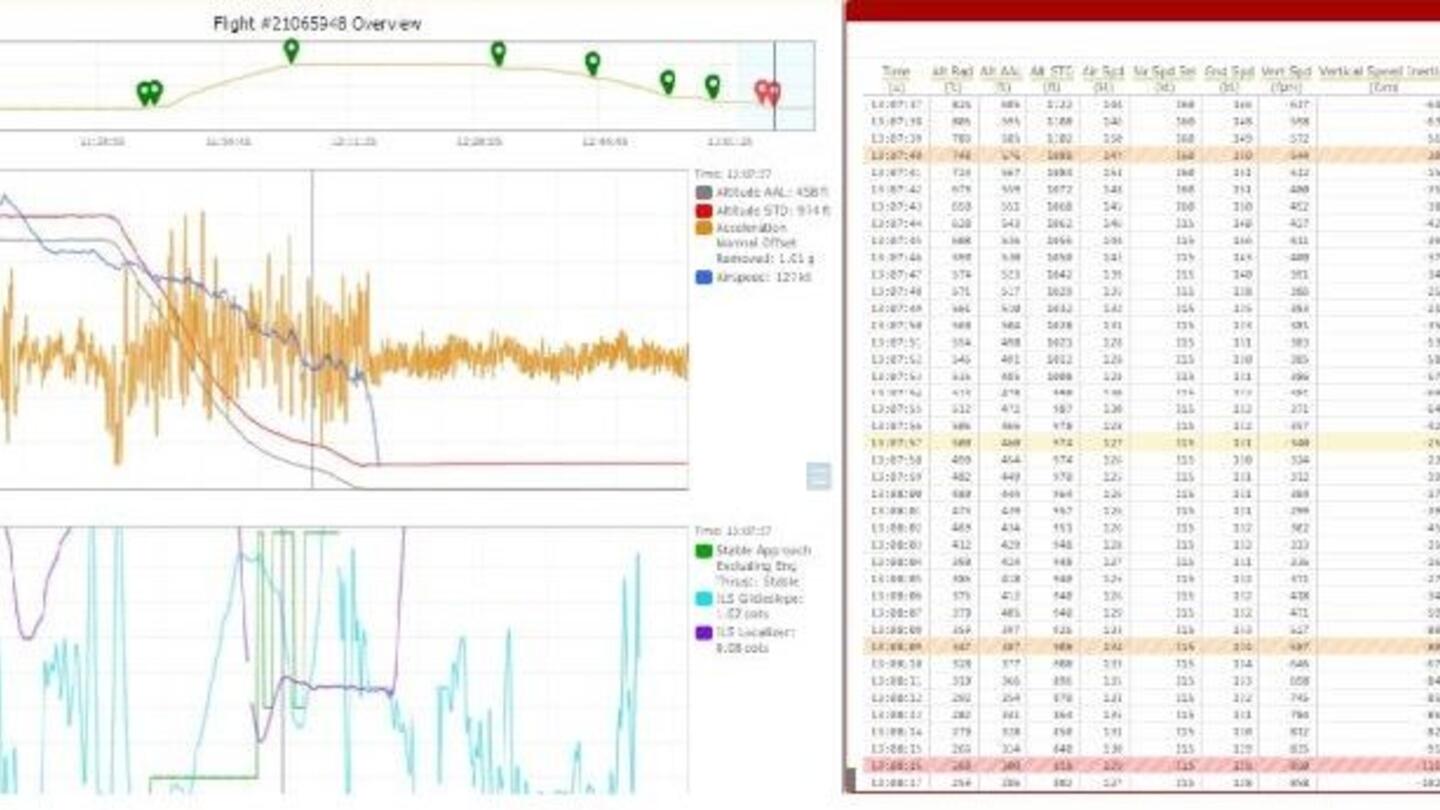Image resolution: width=1440 pixels, height=810 pixels.
Task: Toggle the ILS Localiser purple legend entry
Action: click(706, 633)
